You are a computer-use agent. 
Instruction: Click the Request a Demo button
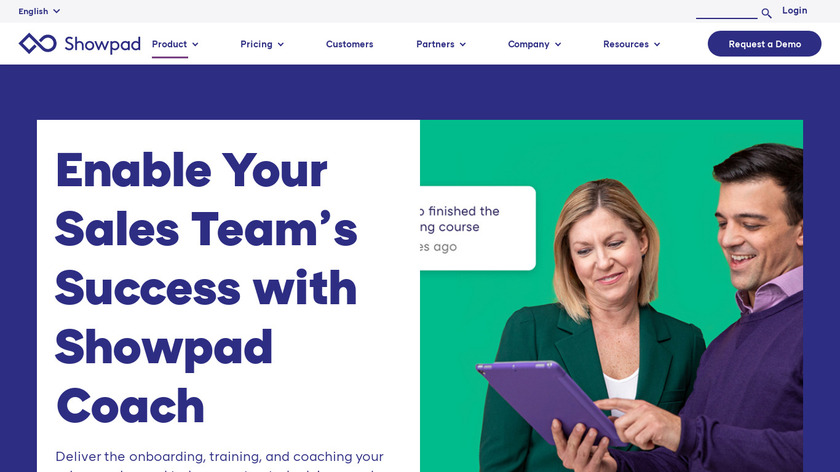pos(764,44)
